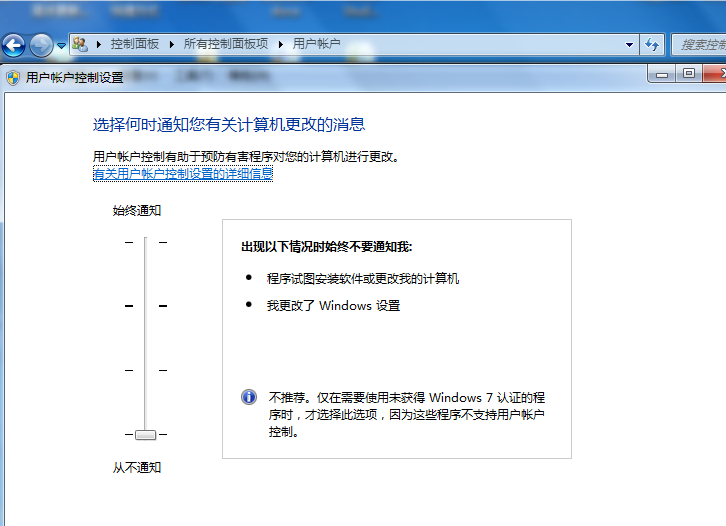Click sentence 用户帐户控制有助于预防有害程序

(x=246, y=157)
